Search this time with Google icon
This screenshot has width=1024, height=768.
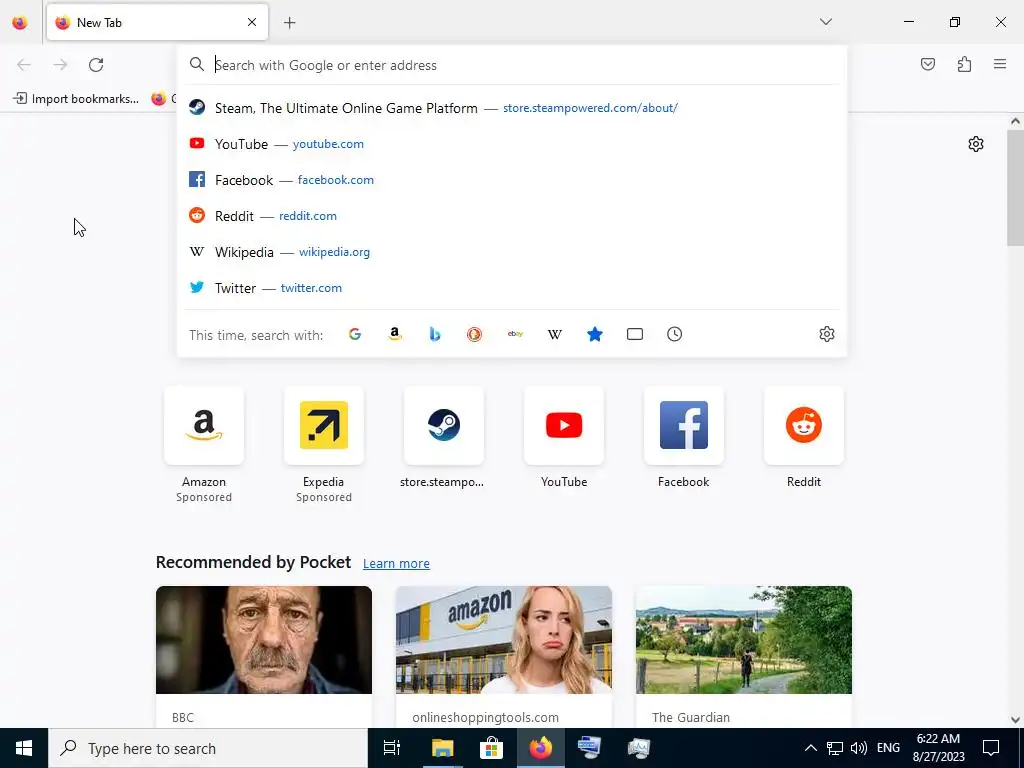[x=355, y=334]
